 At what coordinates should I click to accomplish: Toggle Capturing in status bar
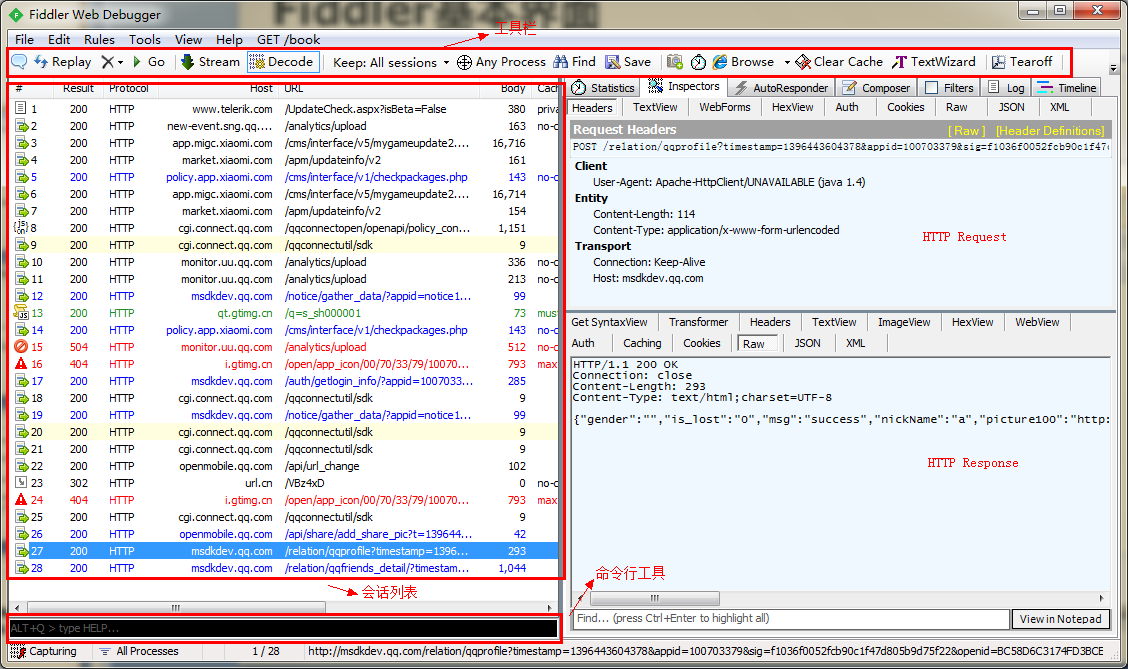[43, 651]
